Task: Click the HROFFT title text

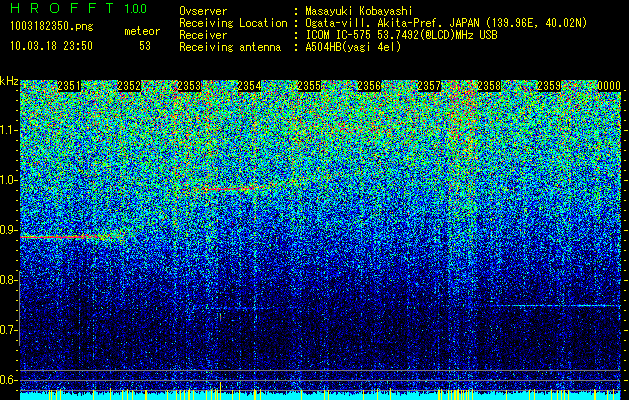Action: click(x=62, y=8)
